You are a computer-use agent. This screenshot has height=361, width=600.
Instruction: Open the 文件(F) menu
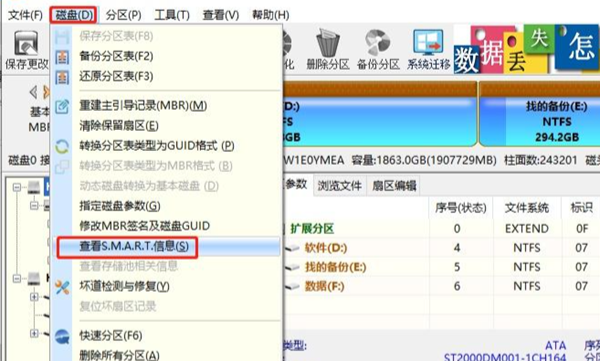point(25,15)
